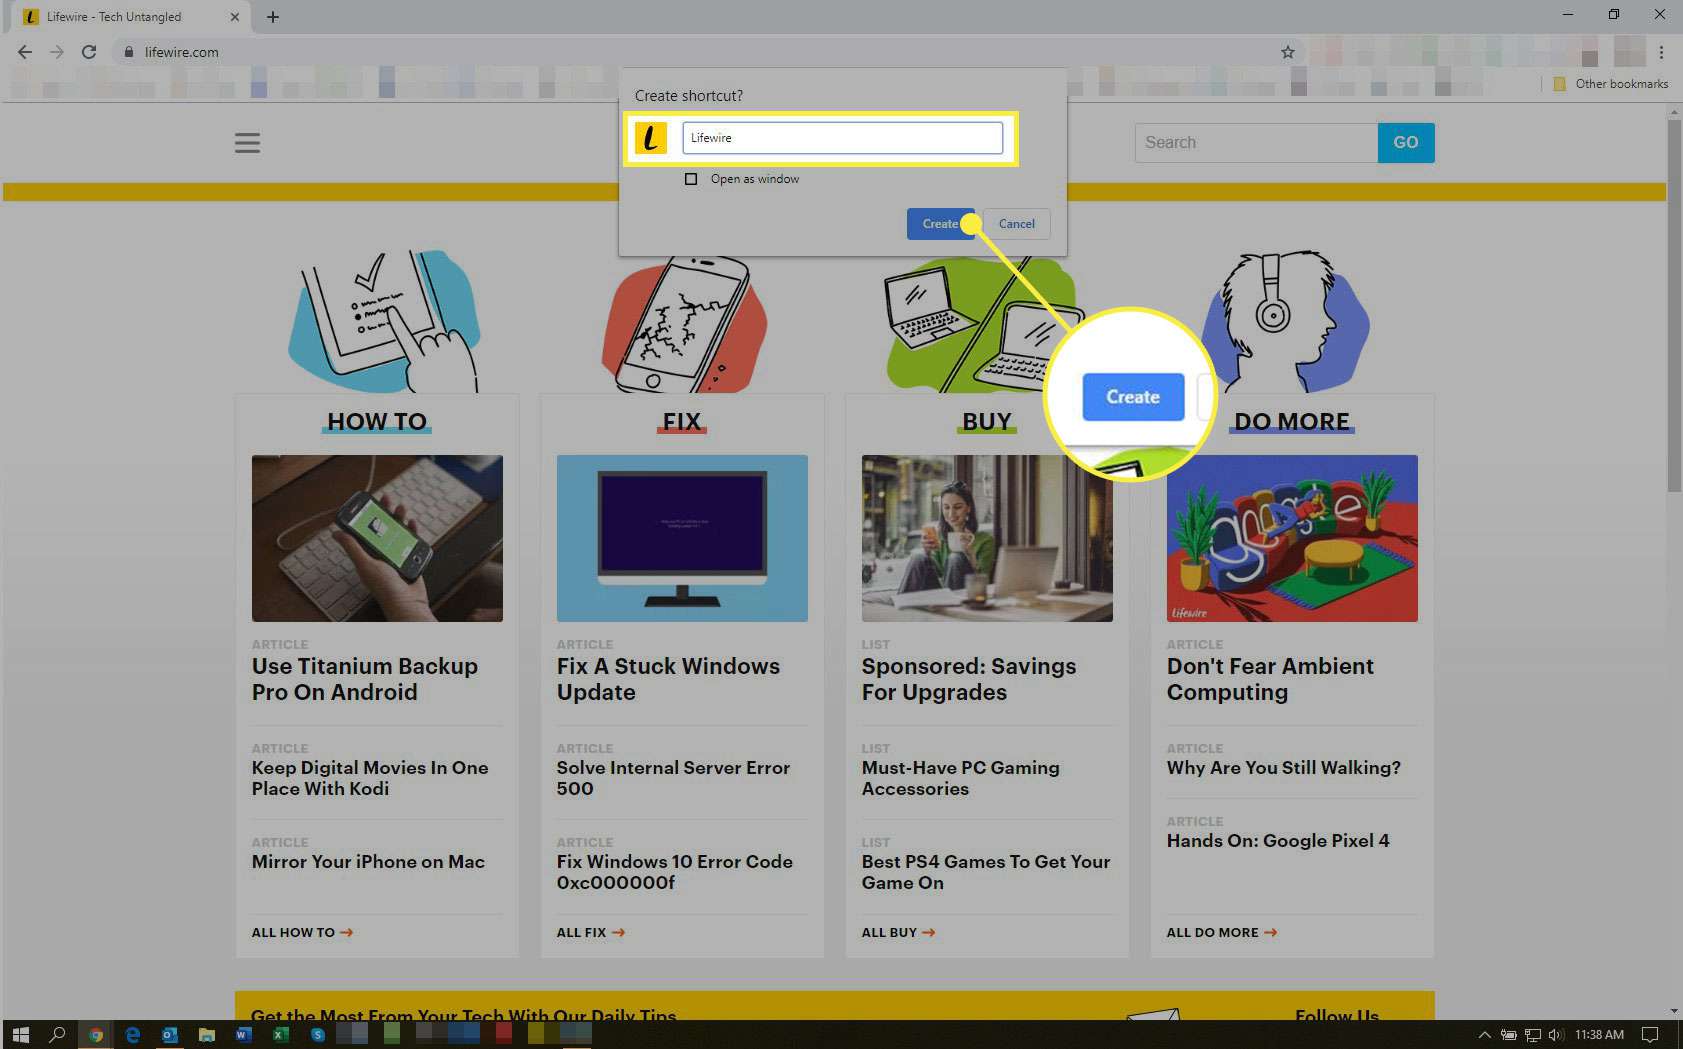Enable the Open as window checkbox
The width and height of the screenshot is (1683, 1049).
coord(691,179)
